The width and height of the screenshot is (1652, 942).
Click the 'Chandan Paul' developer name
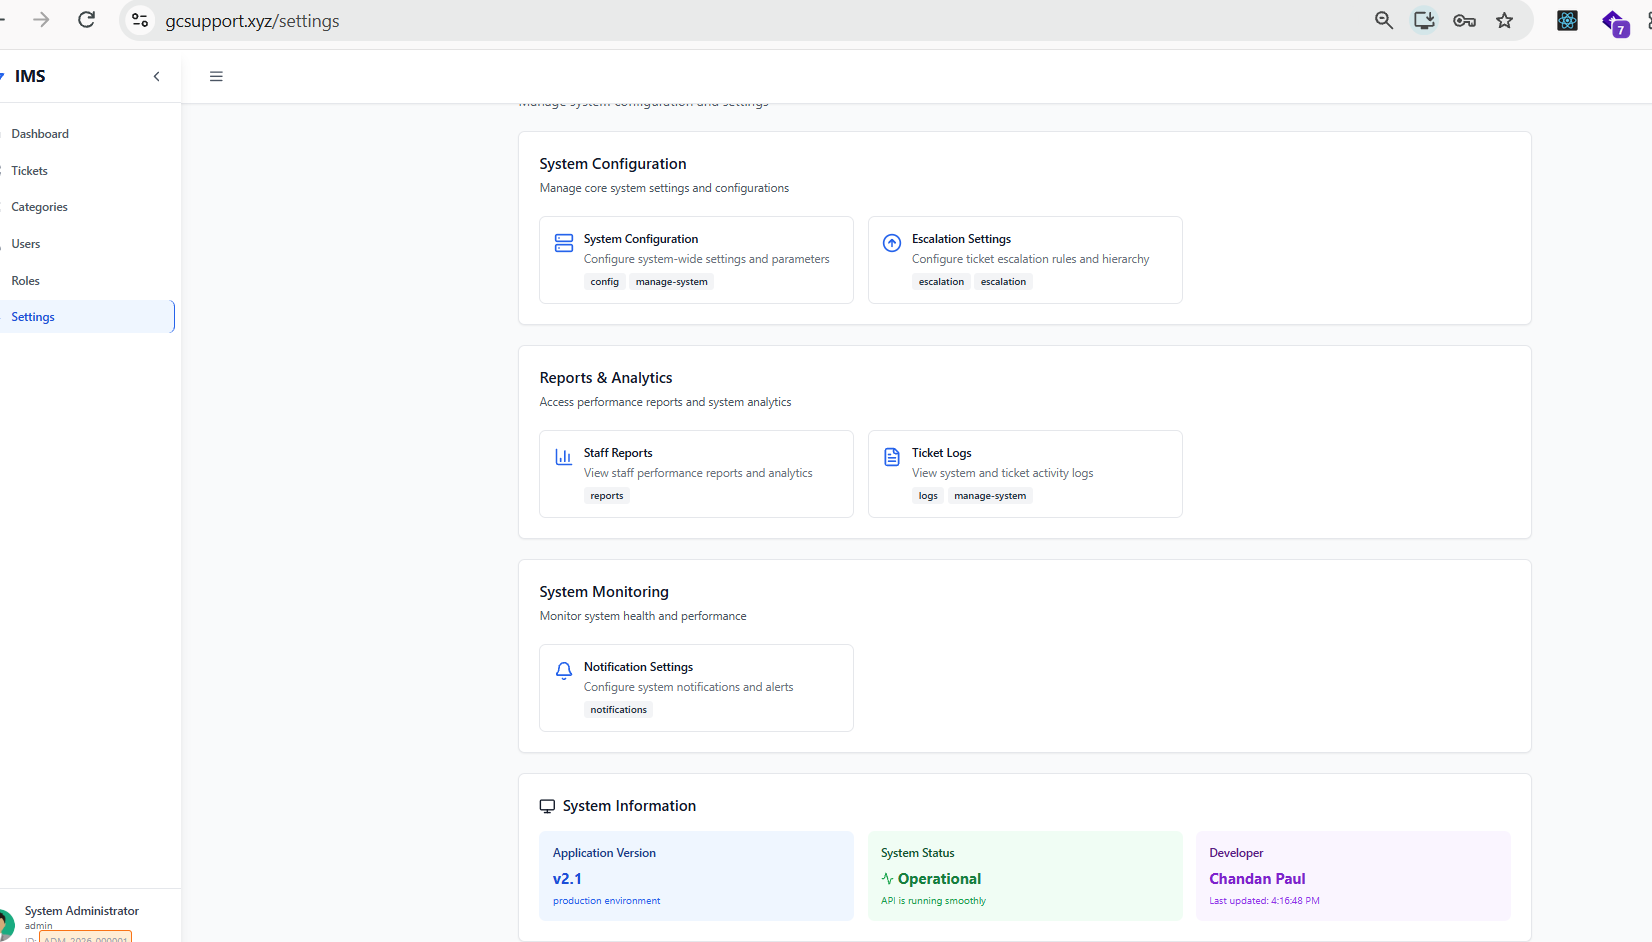point(1257,879)
